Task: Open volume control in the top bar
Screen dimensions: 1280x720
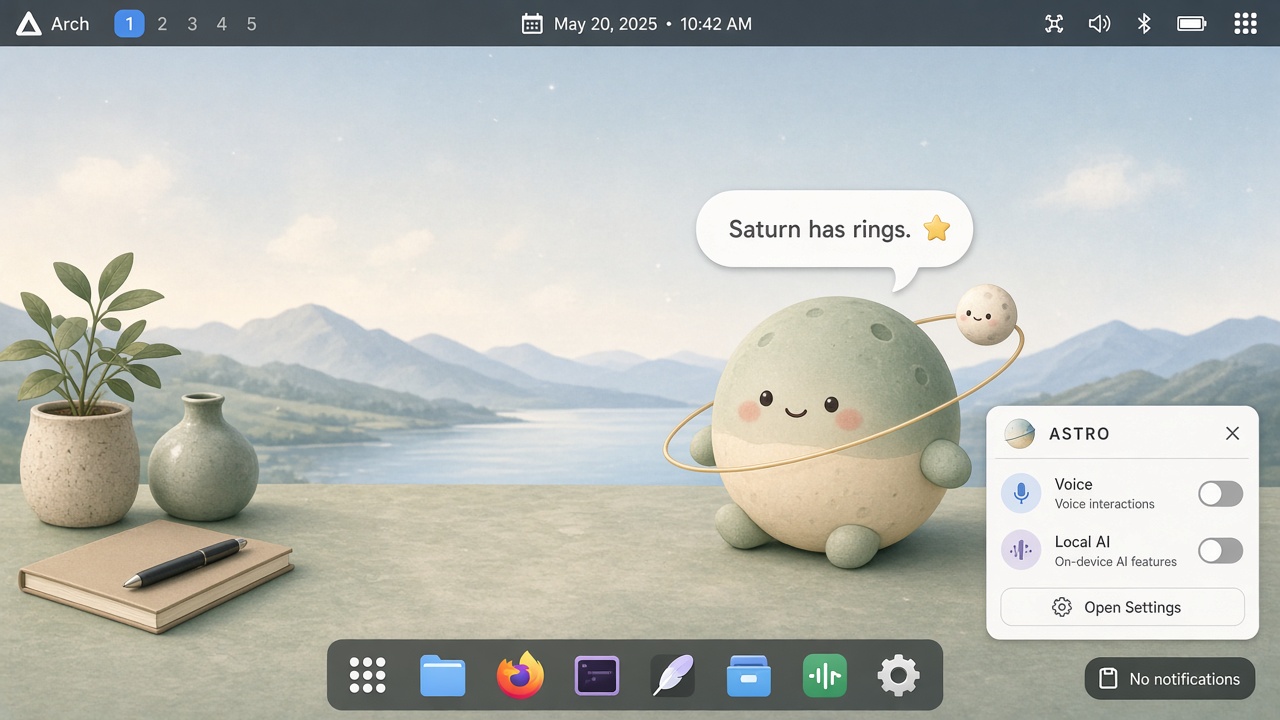Action: 1099,24
